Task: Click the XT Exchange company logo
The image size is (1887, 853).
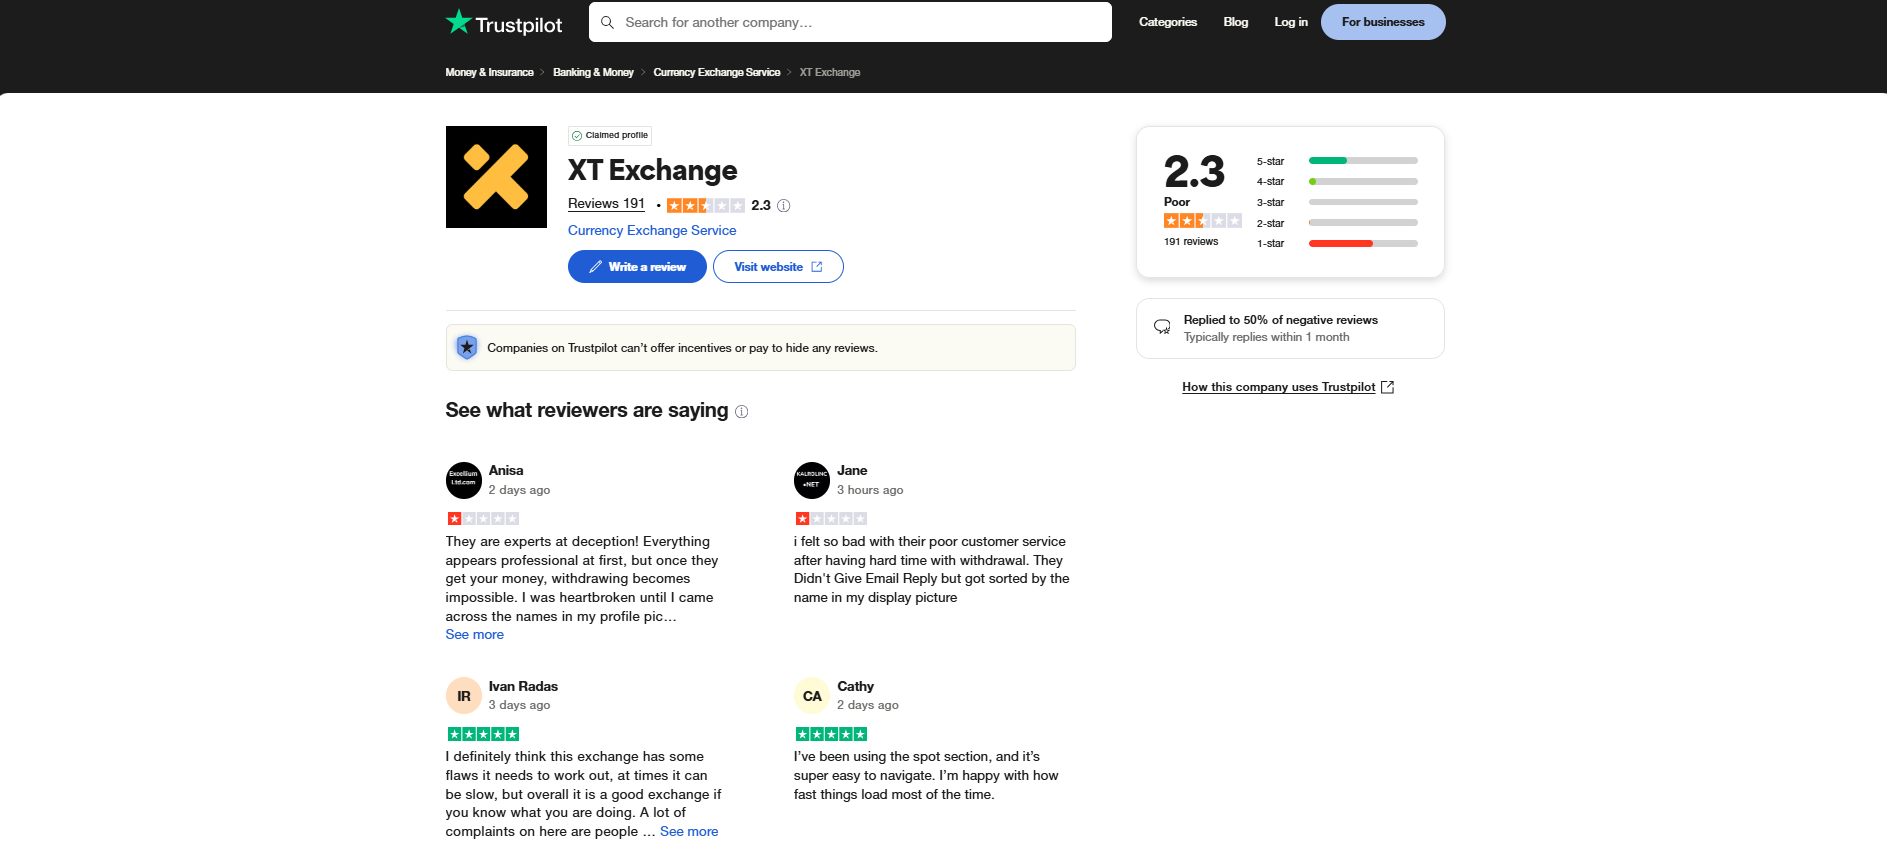Action: coord(496,177)
